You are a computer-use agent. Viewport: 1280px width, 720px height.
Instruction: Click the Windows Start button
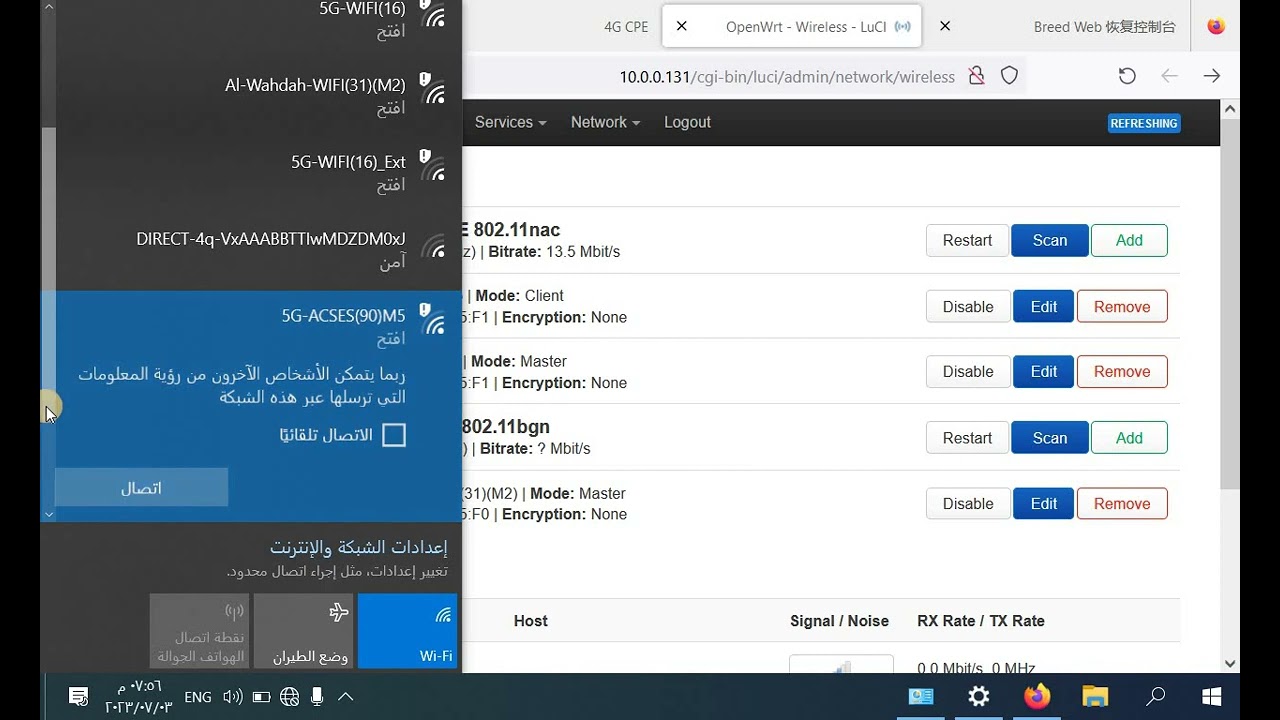[x=1213, y=696]
